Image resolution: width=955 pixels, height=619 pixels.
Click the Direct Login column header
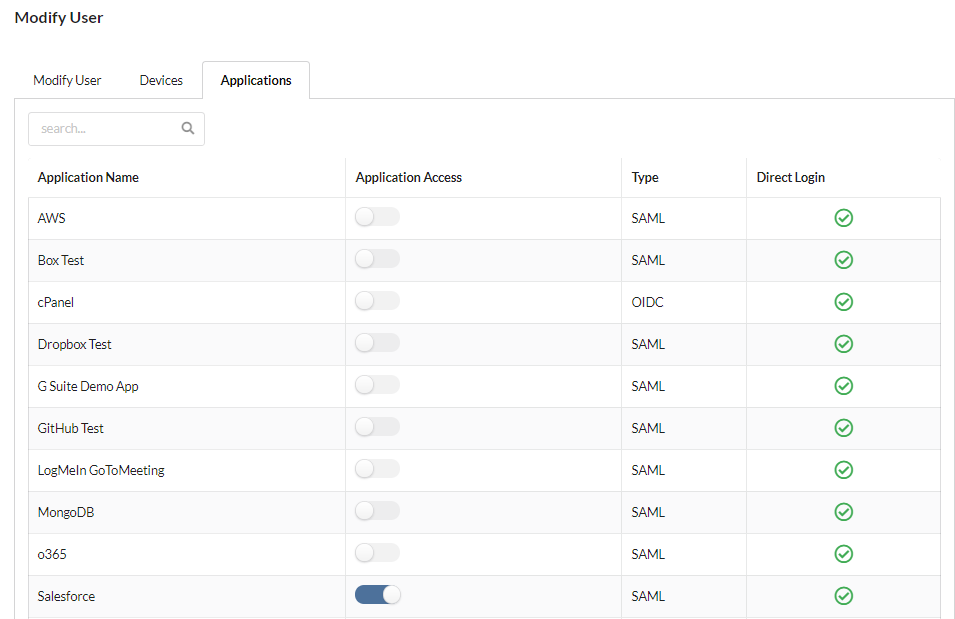tap(791, 177)
